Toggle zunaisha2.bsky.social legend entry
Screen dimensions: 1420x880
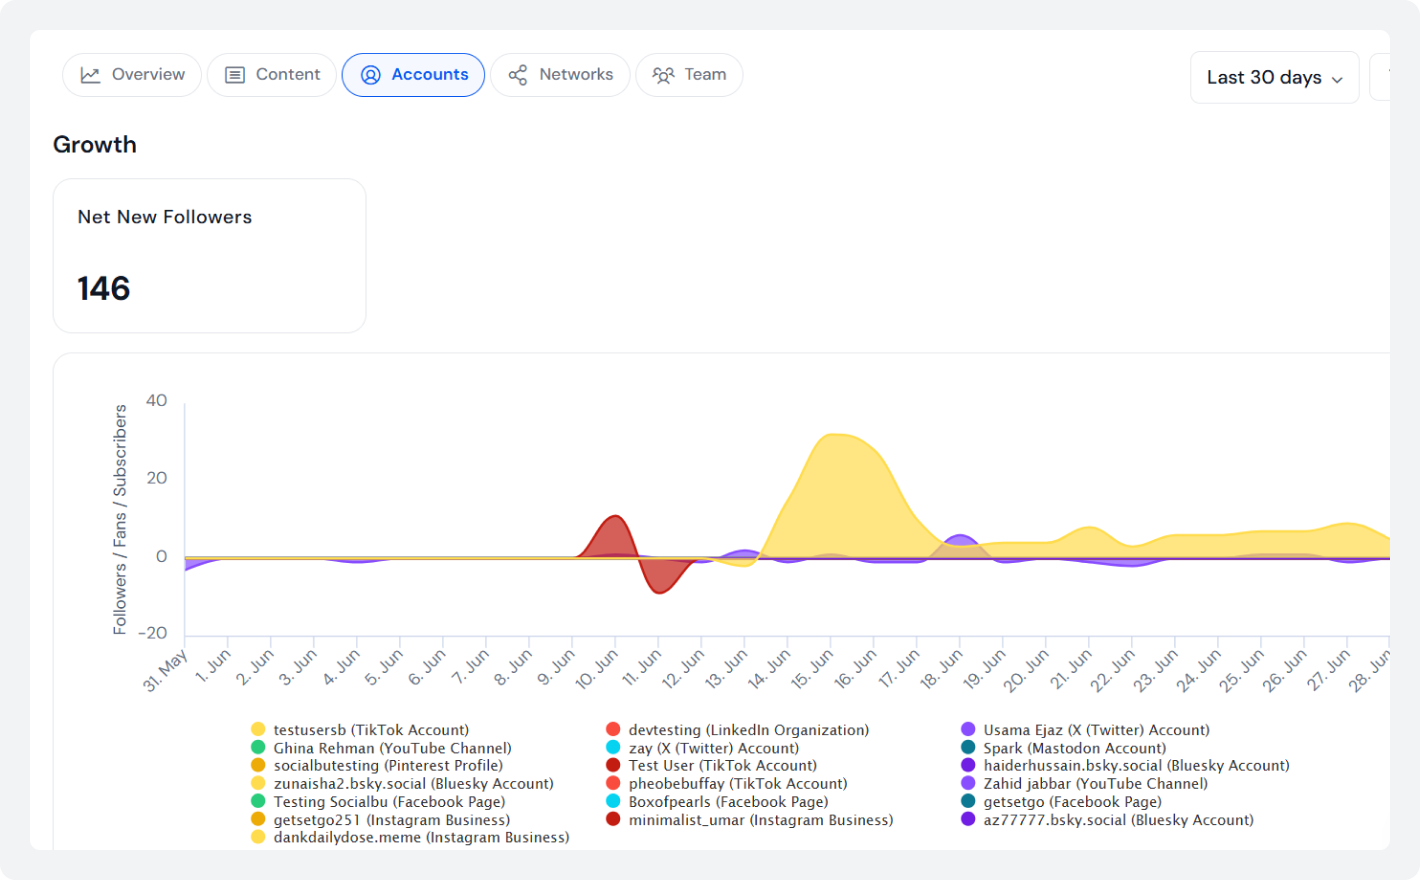pyautogui.click(x=402, y=784)
